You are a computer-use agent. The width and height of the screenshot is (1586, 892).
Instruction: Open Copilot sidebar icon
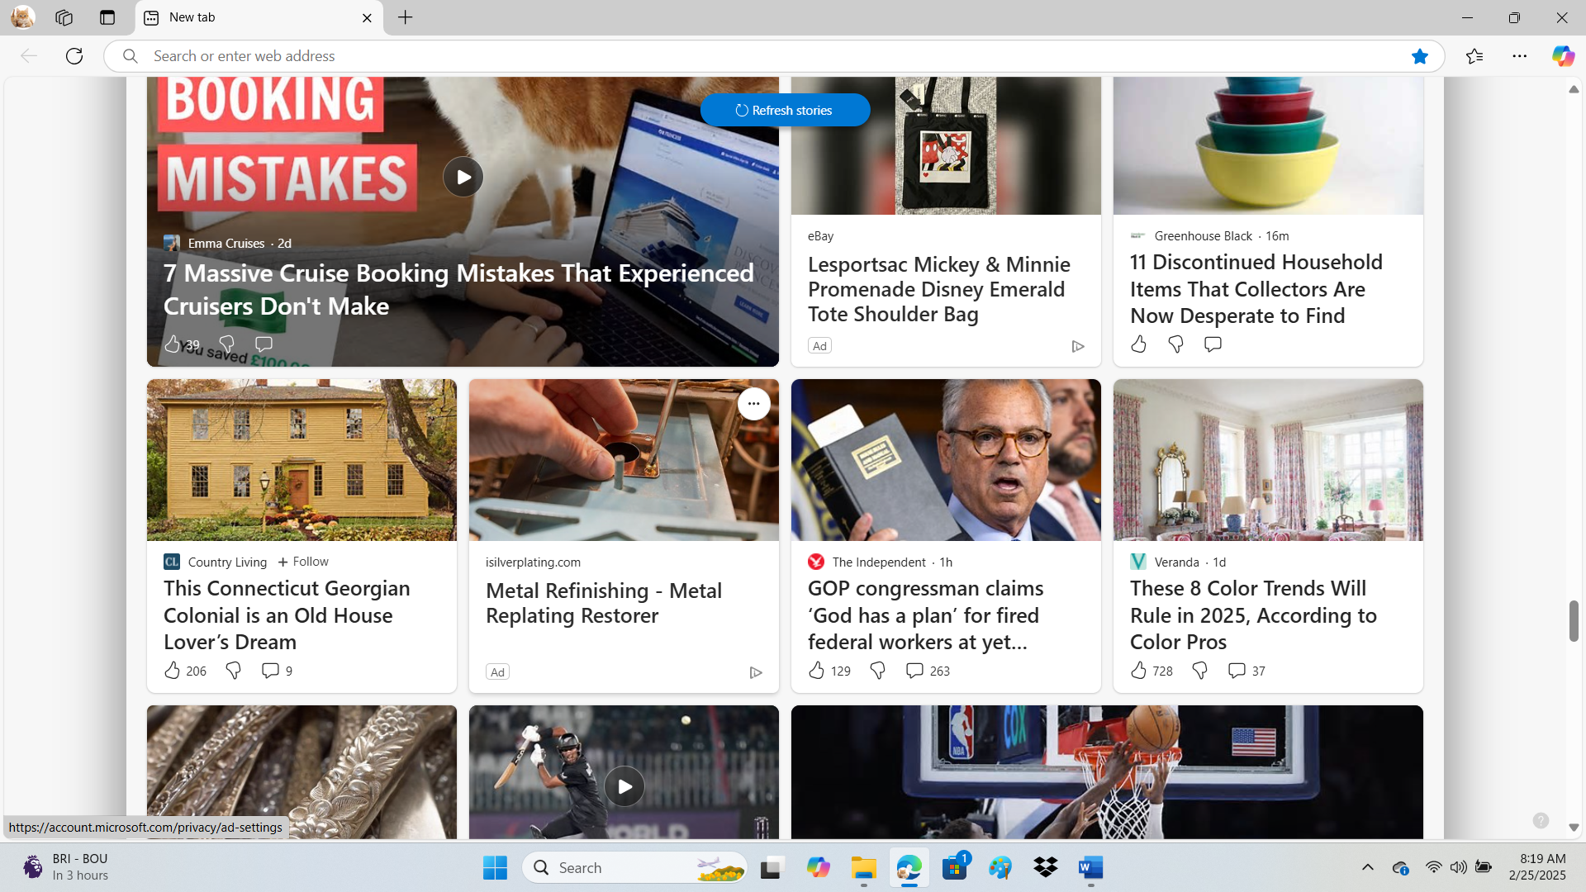coord(1563,56)
